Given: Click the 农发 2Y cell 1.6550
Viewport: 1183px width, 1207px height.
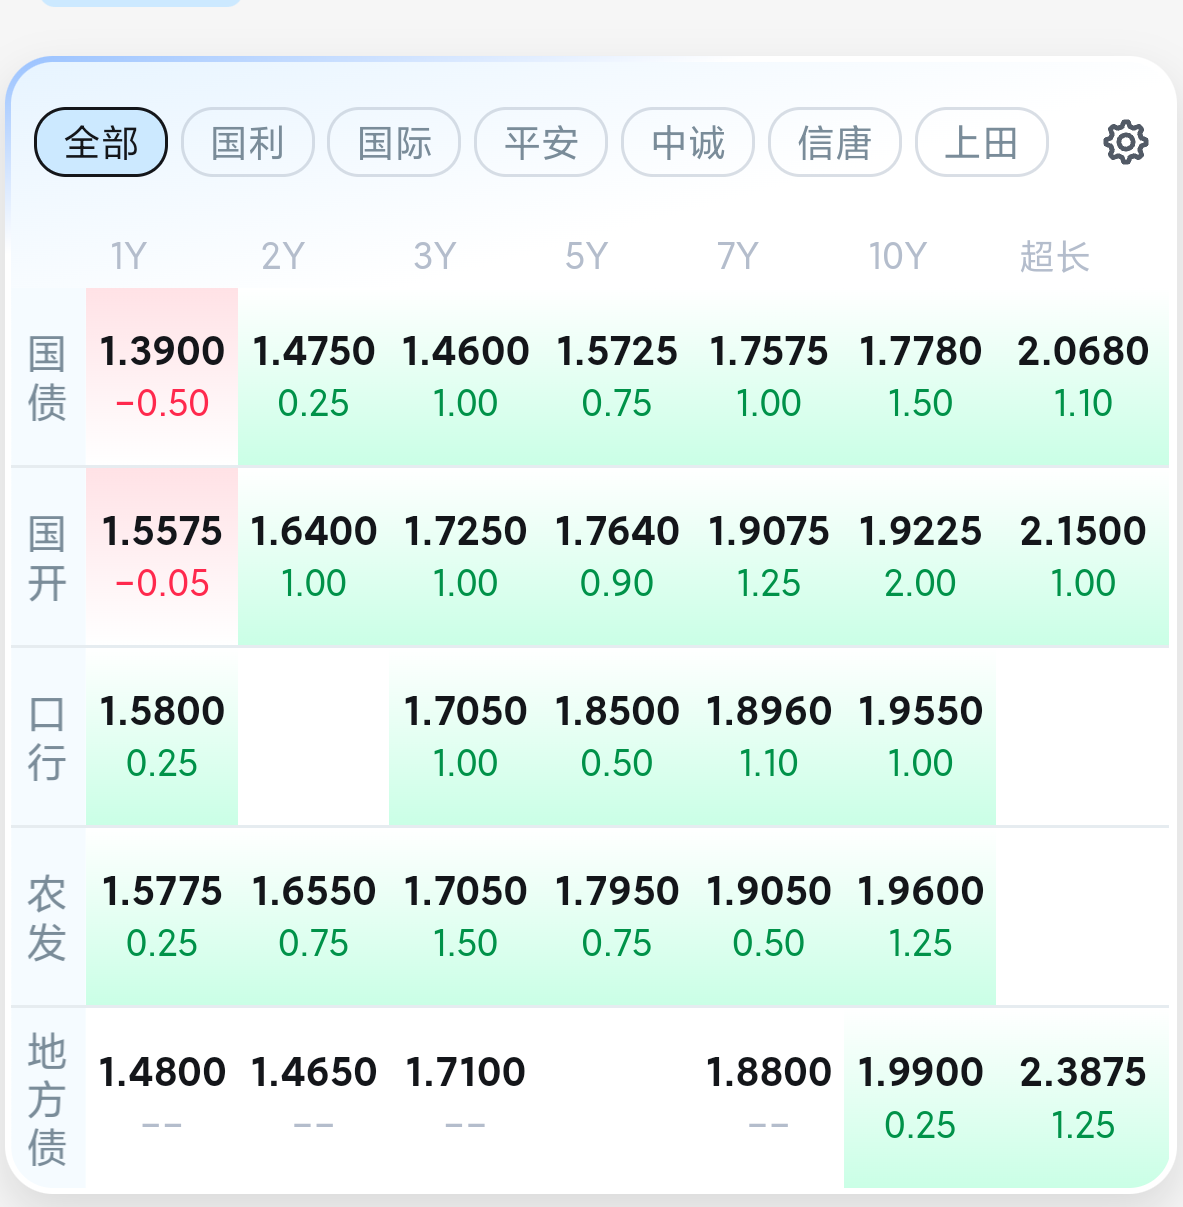Looking at the screenshot, I should pyautogui.click(x=314, y=916).
